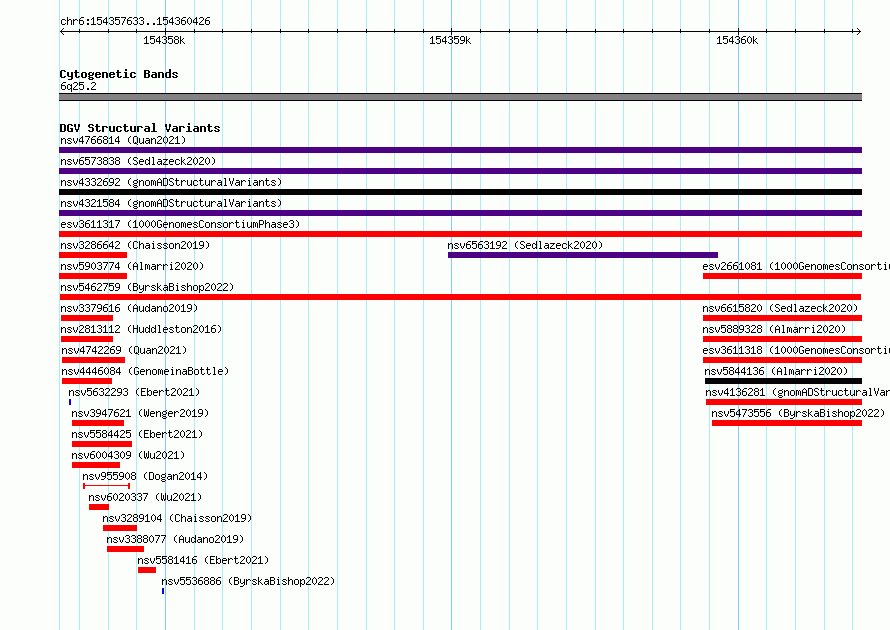
Task: Select the esv2661081 1000Genomes label
Action: (796, 266)
